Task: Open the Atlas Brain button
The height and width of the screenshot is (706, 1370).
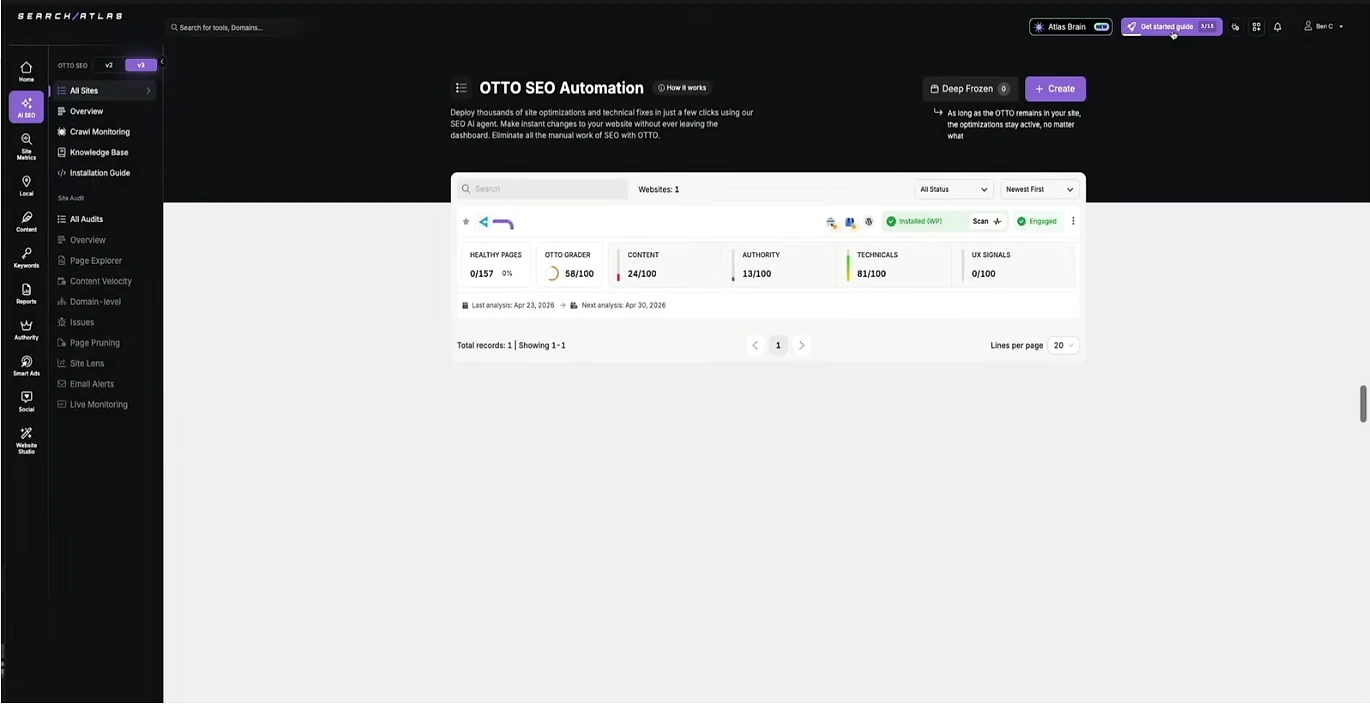Action: tap(1071, 27)
